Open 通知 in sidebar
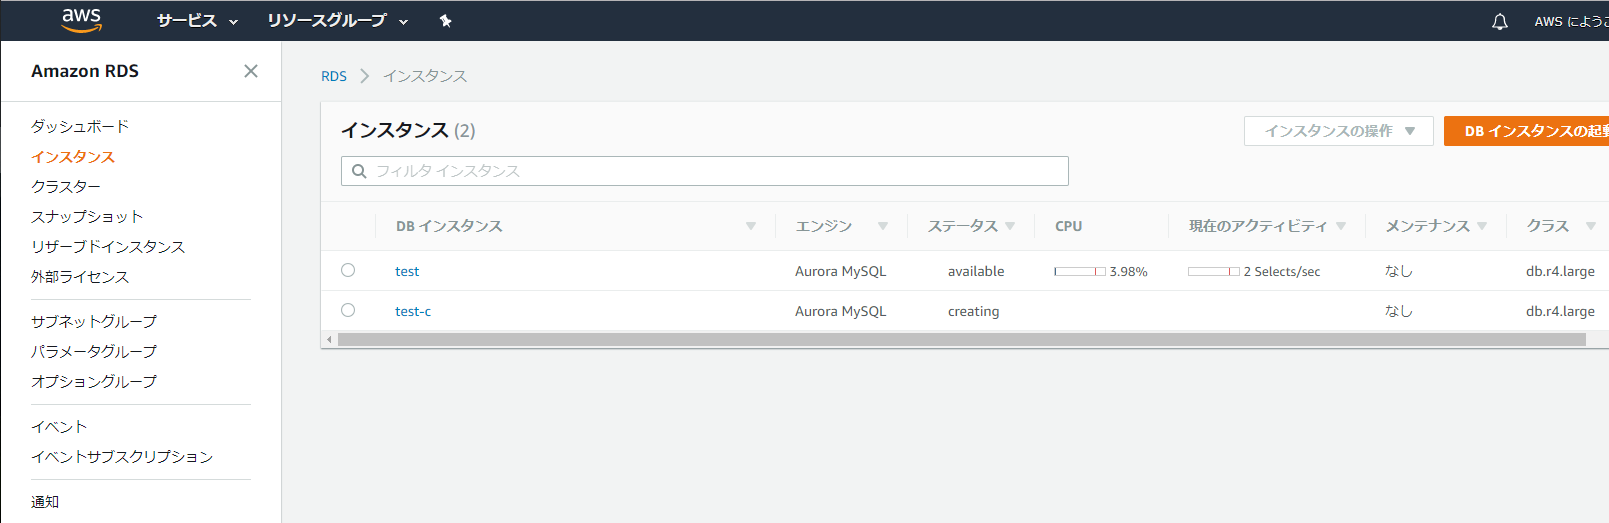 point(45,502)
